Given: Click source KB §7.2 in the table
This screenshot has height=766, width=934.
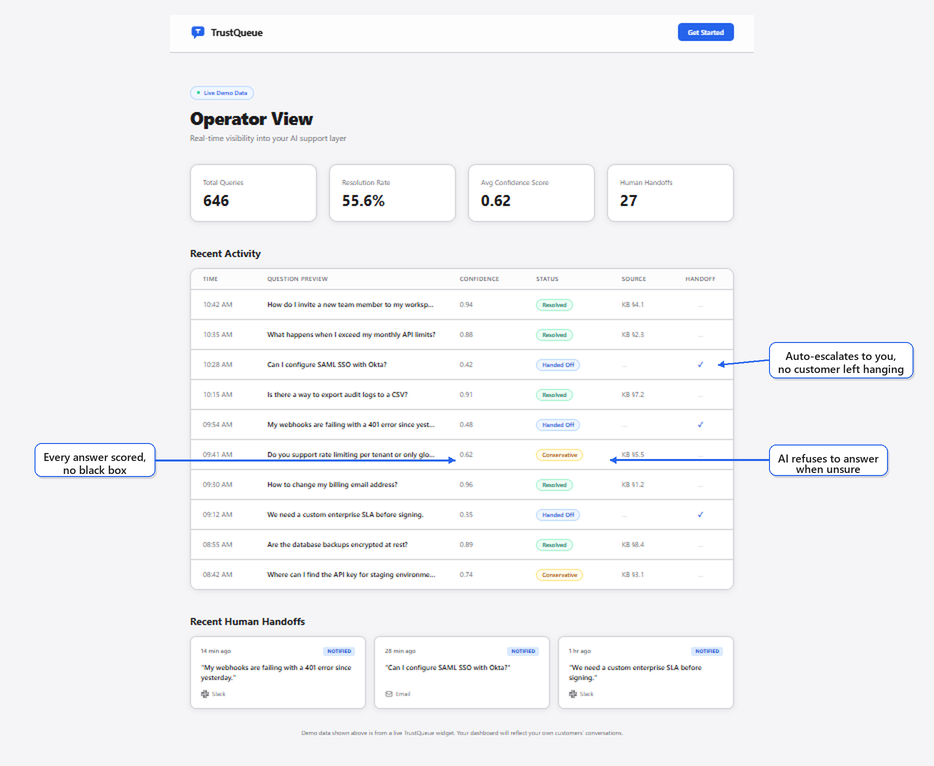Looking at the screenshot, I should 633,394.
